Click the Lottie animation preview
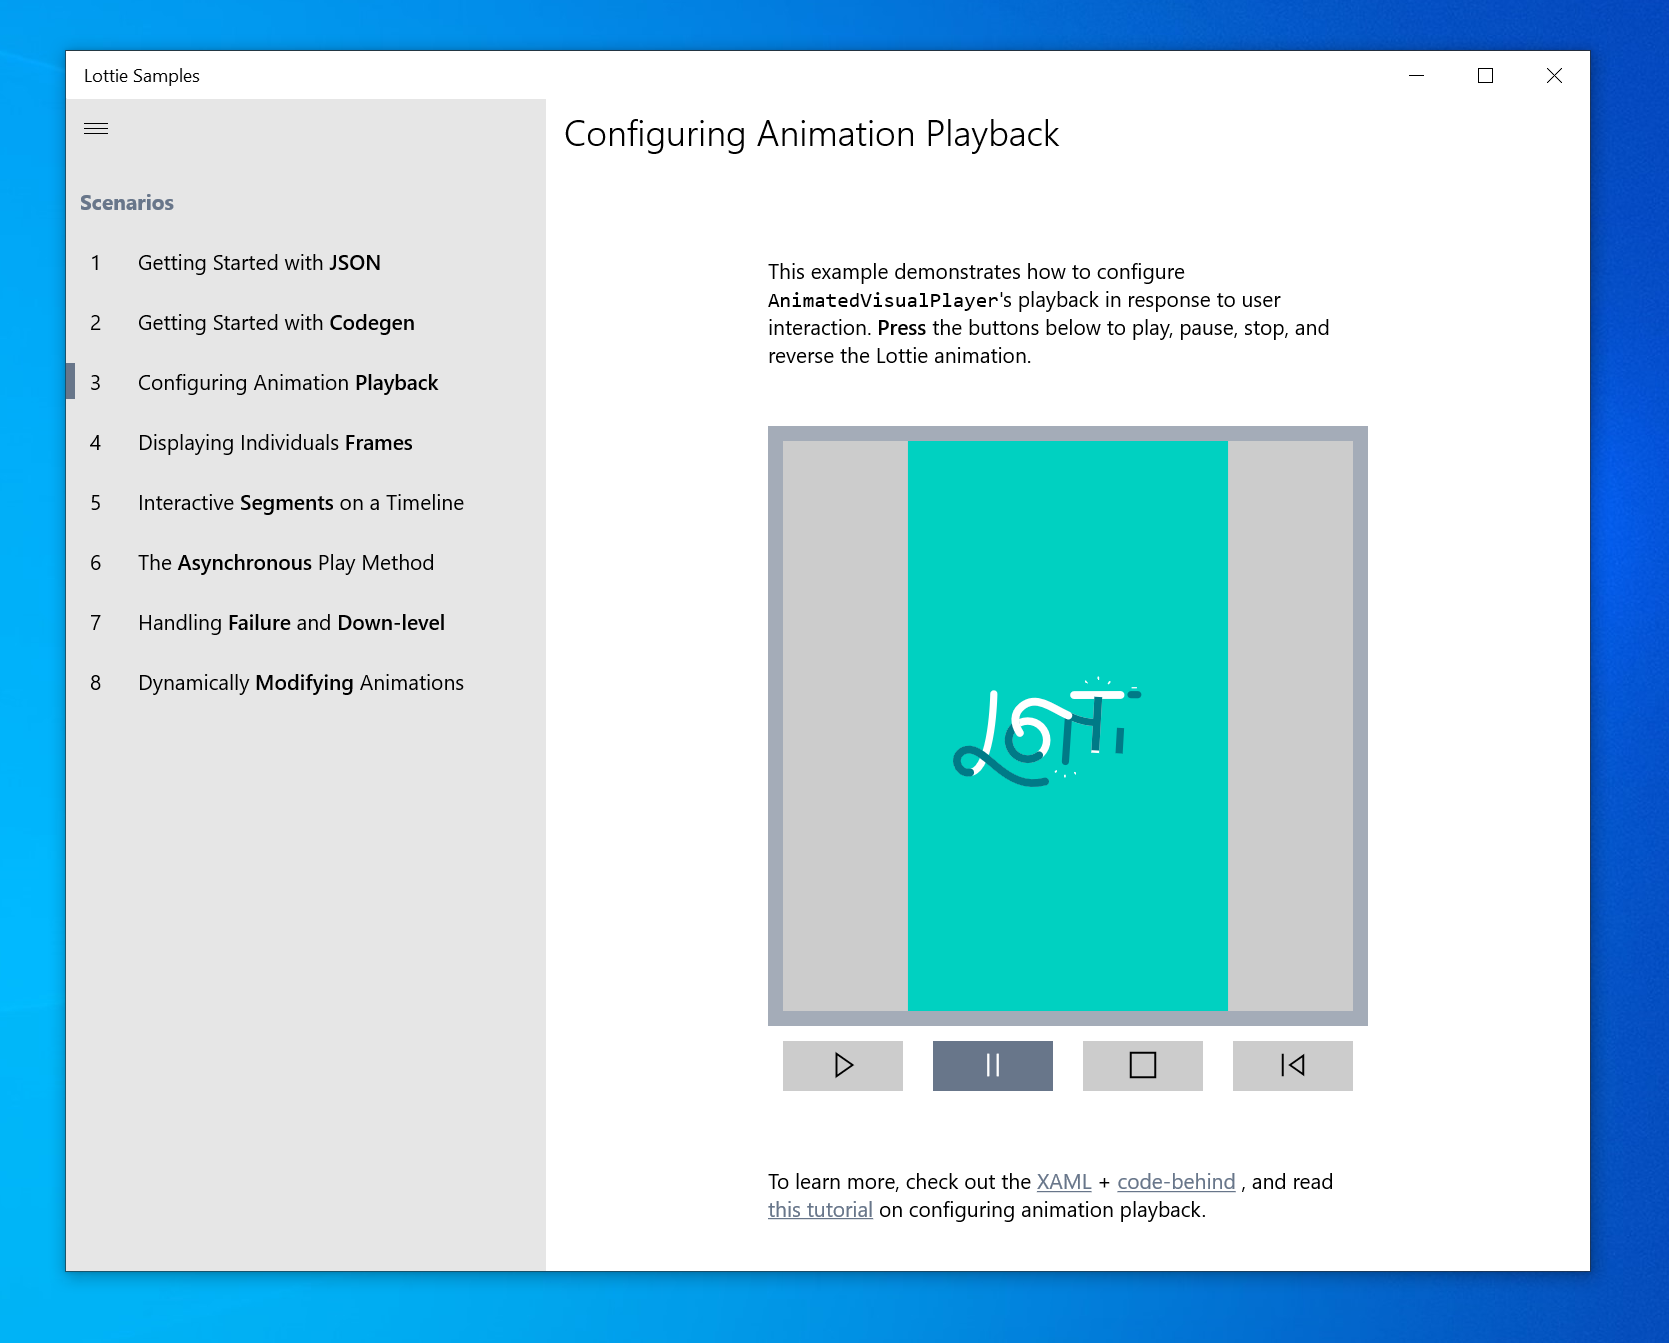The image size is (1669, 1343). tap(1068, 726)
